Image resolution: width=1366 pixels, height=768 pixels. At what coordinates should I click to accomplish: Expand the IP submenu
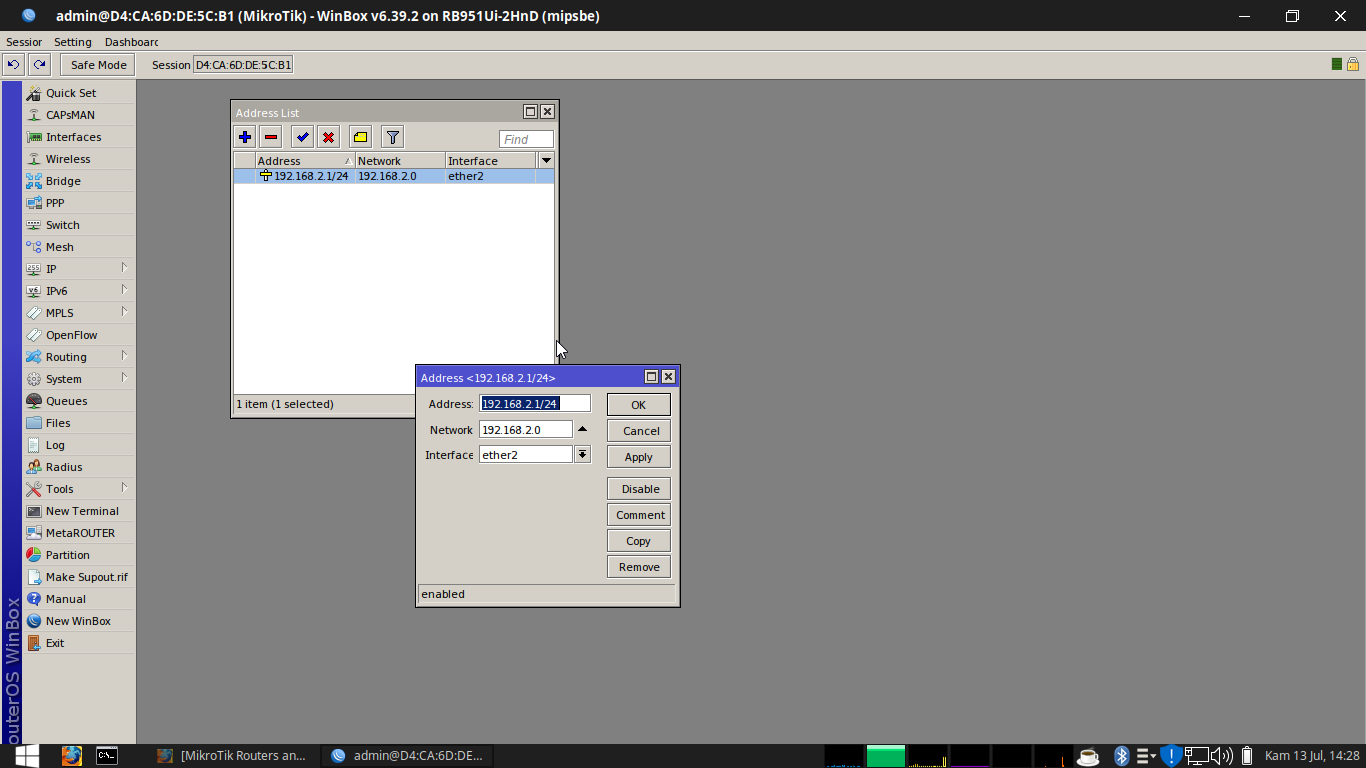coord(79,269)
